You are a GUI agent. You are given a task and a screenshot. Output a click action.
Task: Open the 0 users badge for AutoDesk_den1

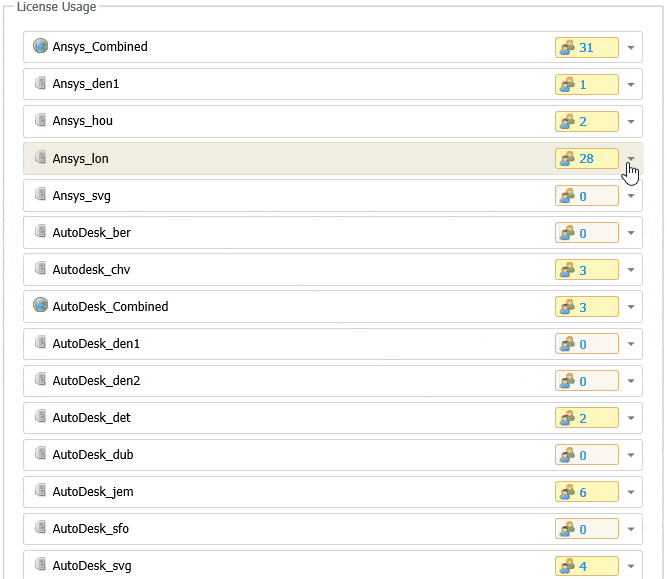[587, 344]
